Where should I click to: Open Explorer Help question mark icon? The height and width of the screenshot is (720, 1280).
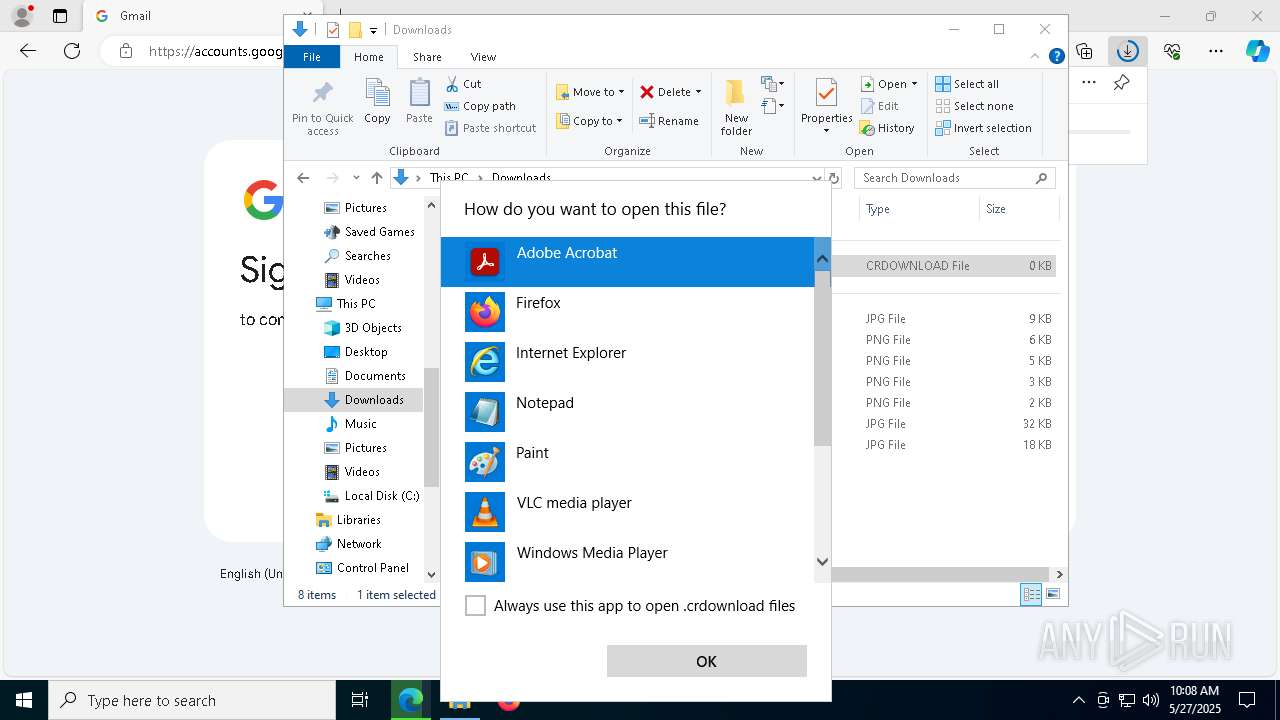[x=1056, y=57]
